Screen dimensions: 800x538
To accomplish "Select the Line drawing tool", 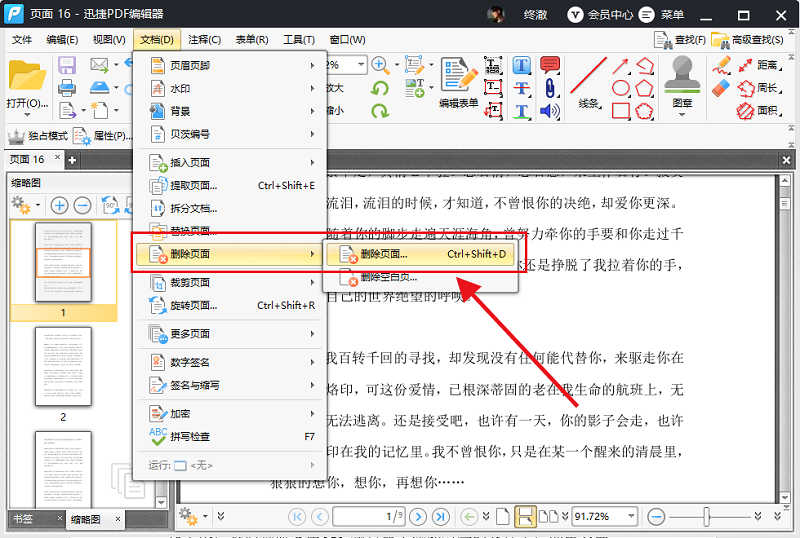I will click(x=588, y=82).
